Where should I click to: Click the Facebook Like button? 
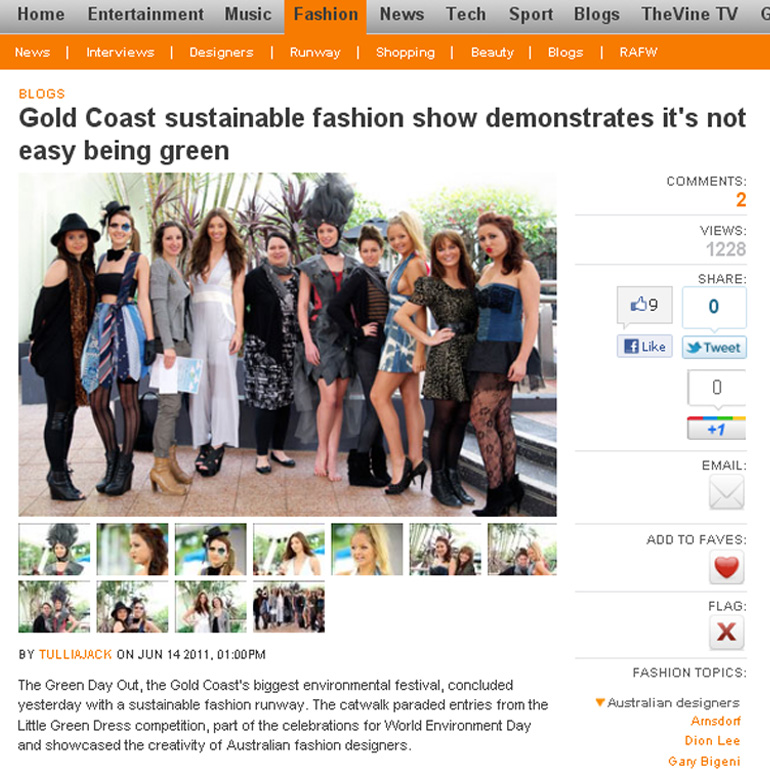(x=644, y=347)
